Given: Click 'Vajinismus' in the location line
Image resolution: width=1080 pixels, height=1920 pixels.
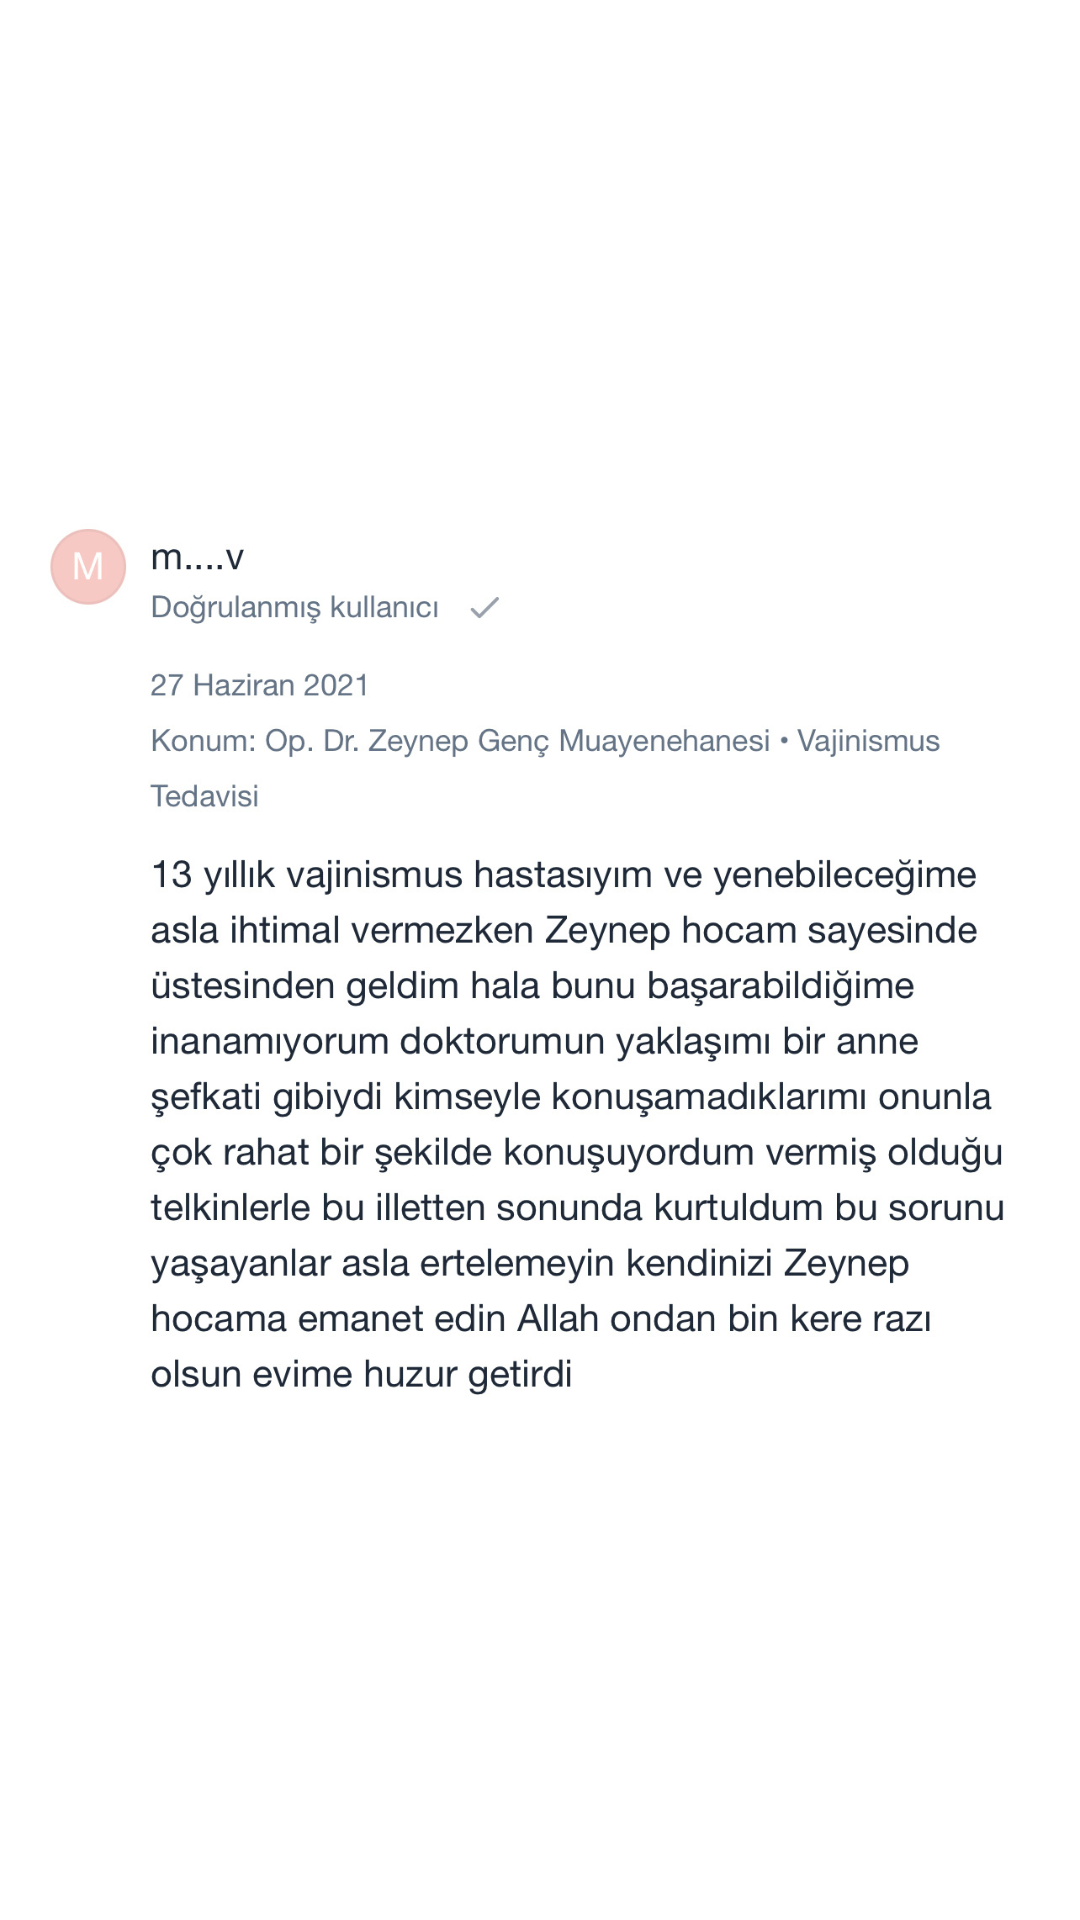Looking at the screenshot, I should click(x=868, y=741).
